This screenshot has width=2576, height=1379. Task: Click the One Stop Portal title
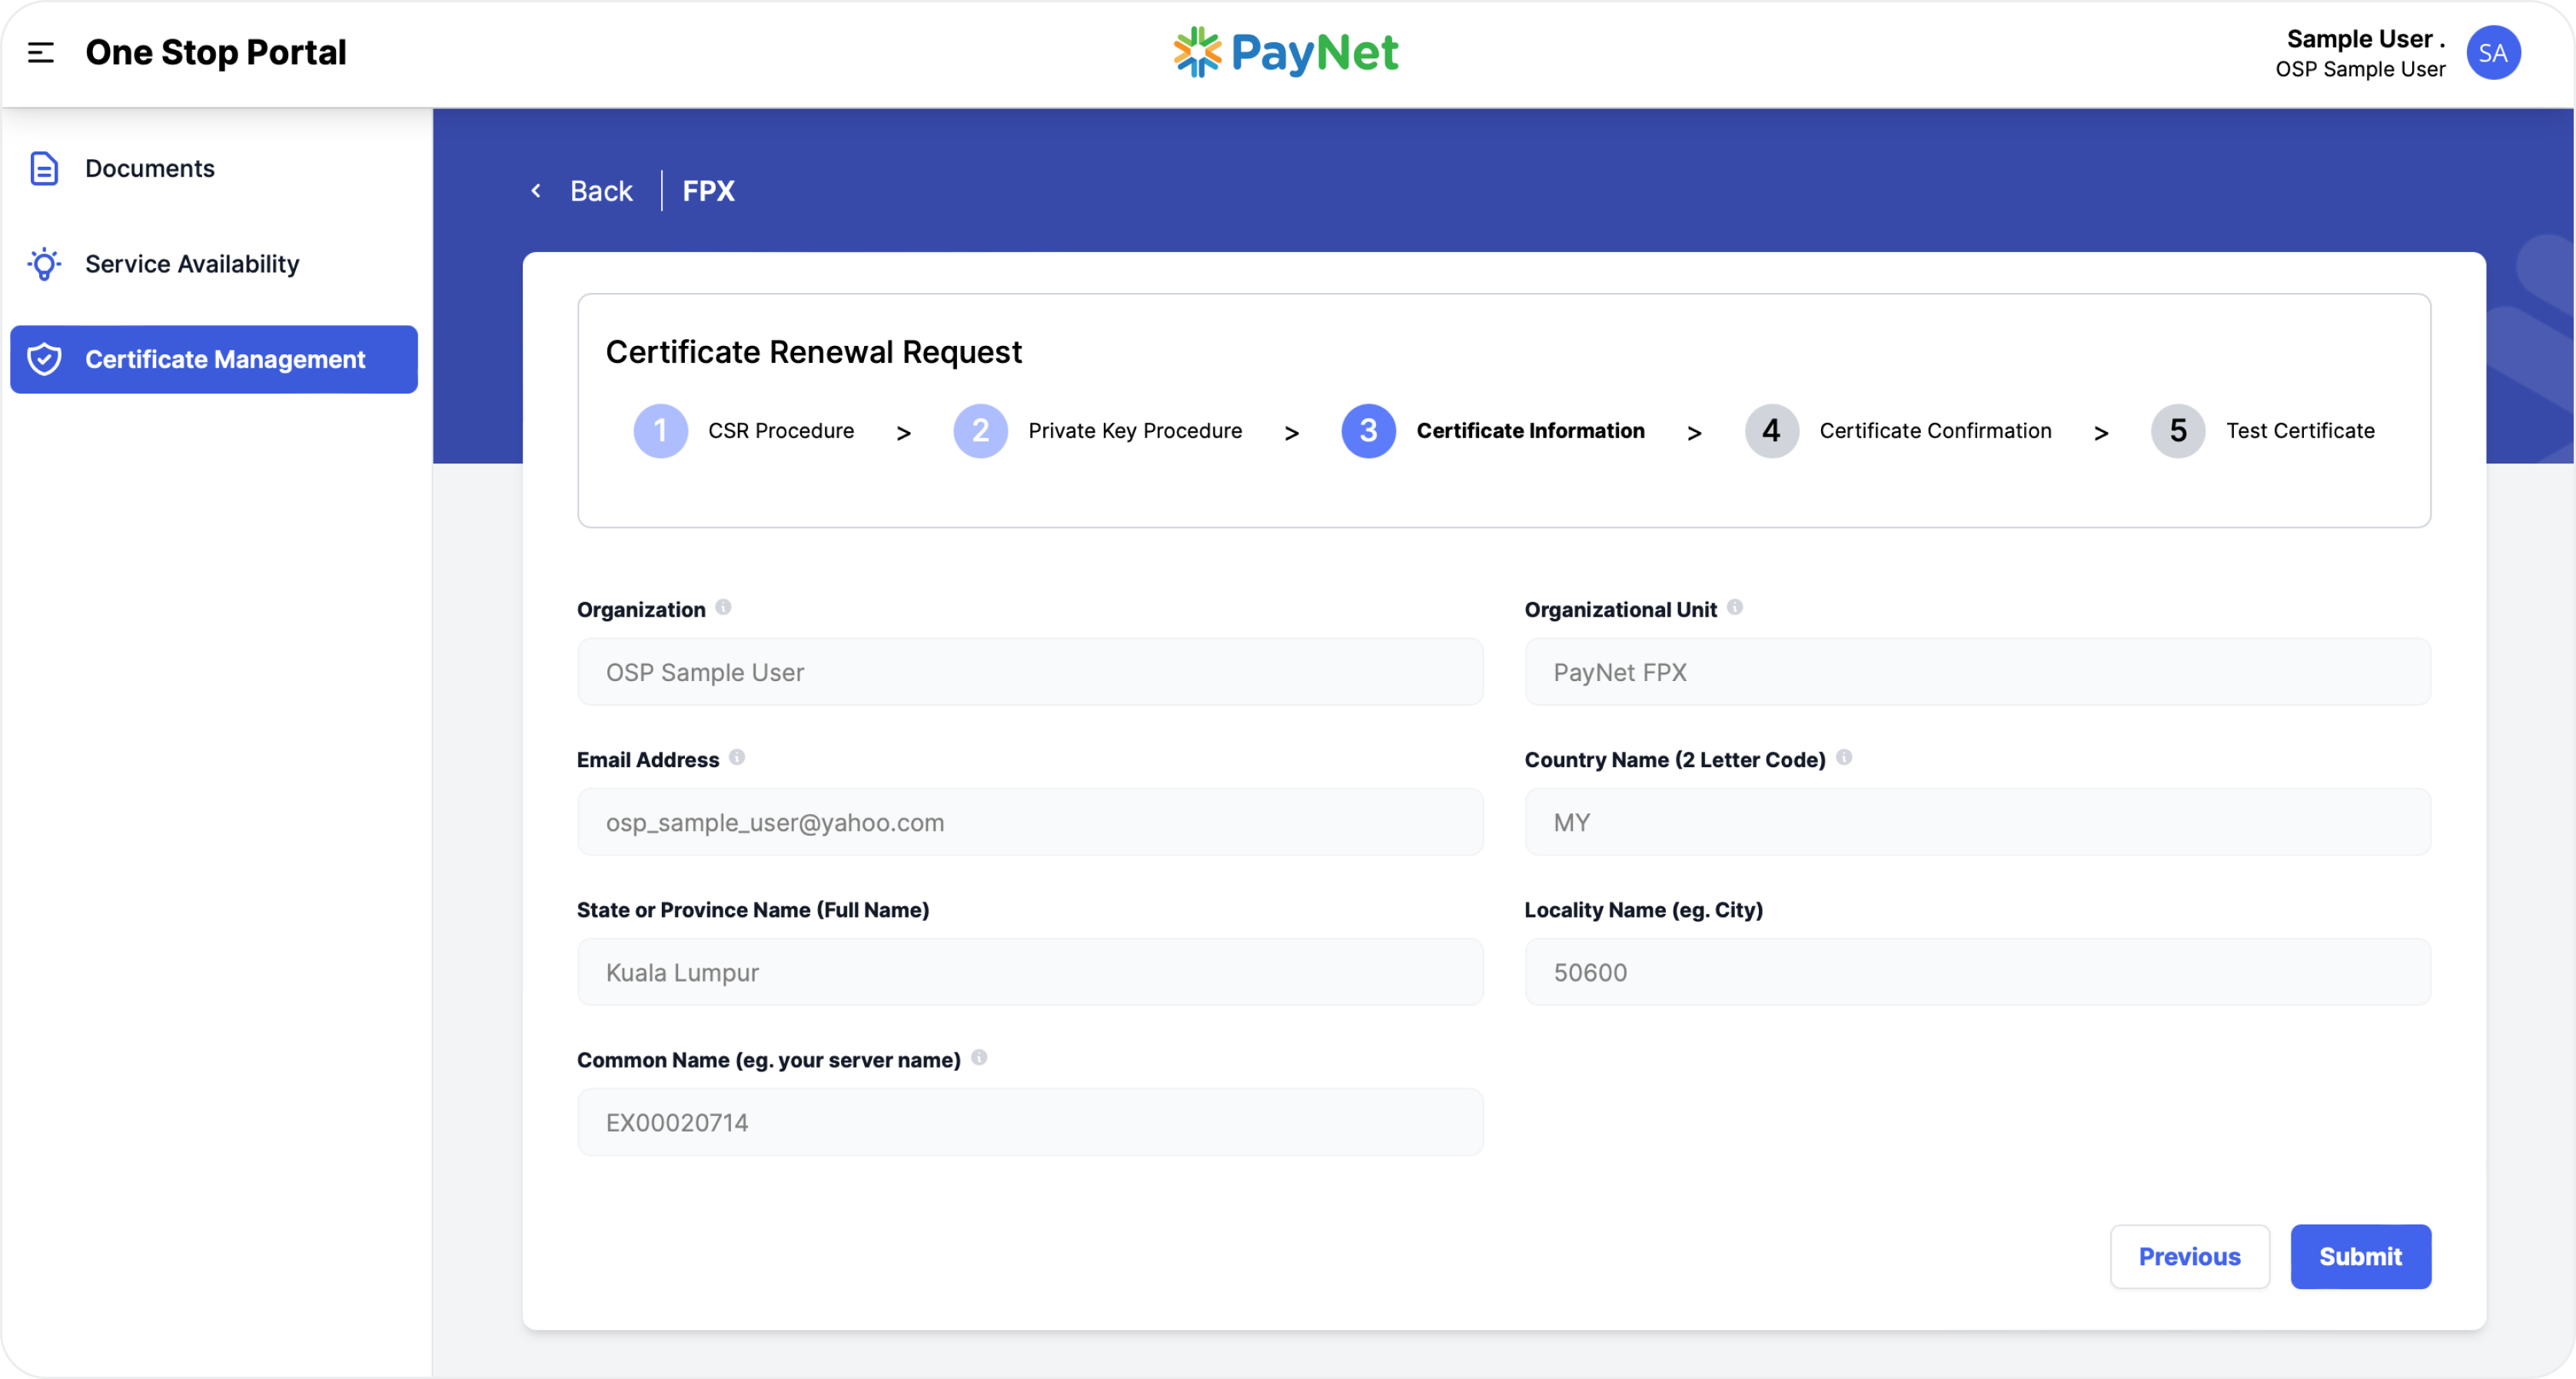(216, 52)
